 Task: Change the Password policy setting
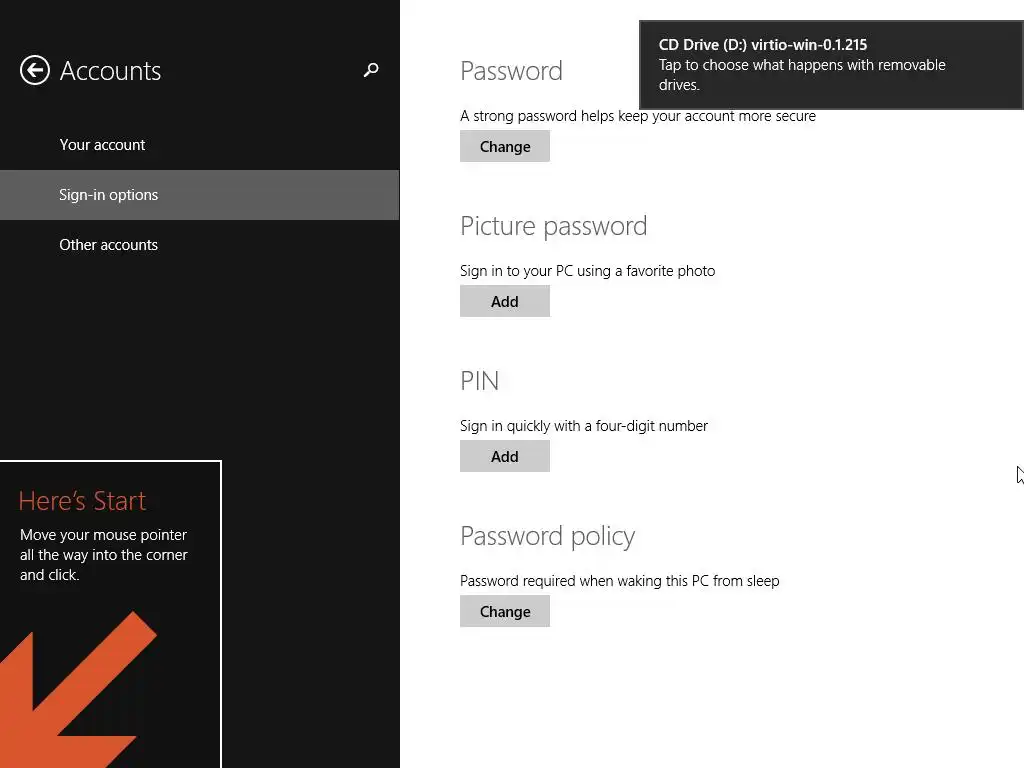pos(504,611)
